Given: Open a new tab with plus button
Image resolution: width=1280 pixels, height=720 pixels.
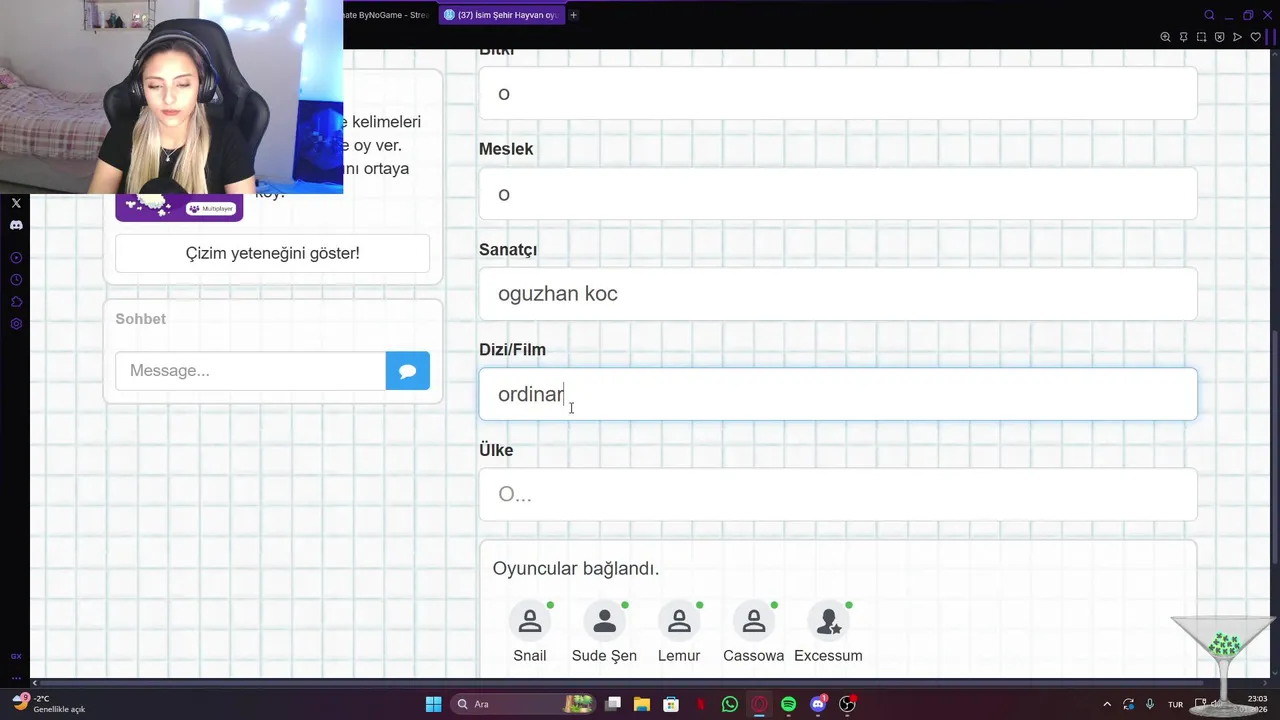Looking at the screenshot, I should tap(573, 15).
